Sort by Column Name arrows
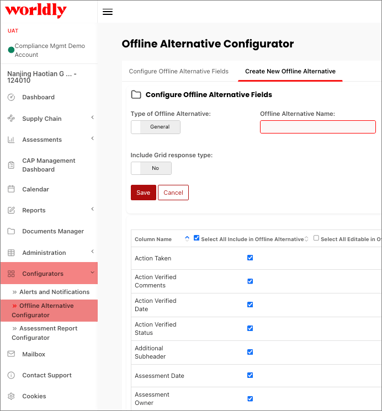This screenshot has width=382, height=411. click(x=187, y=239)
